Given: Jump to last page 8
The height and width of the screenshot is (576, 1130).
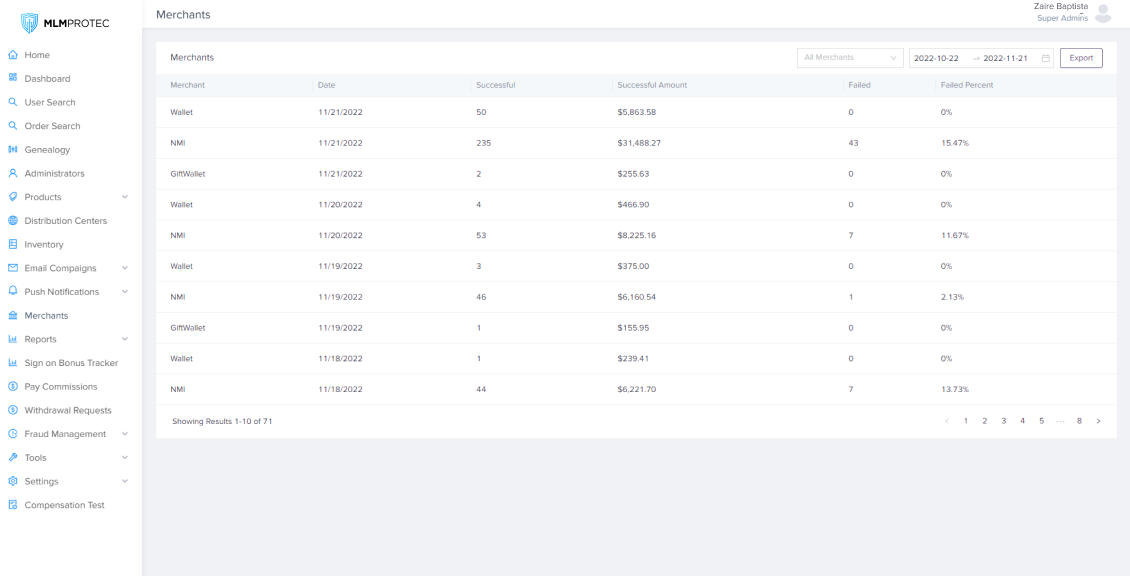Looking at the screenshot, I should [1079, 421].
